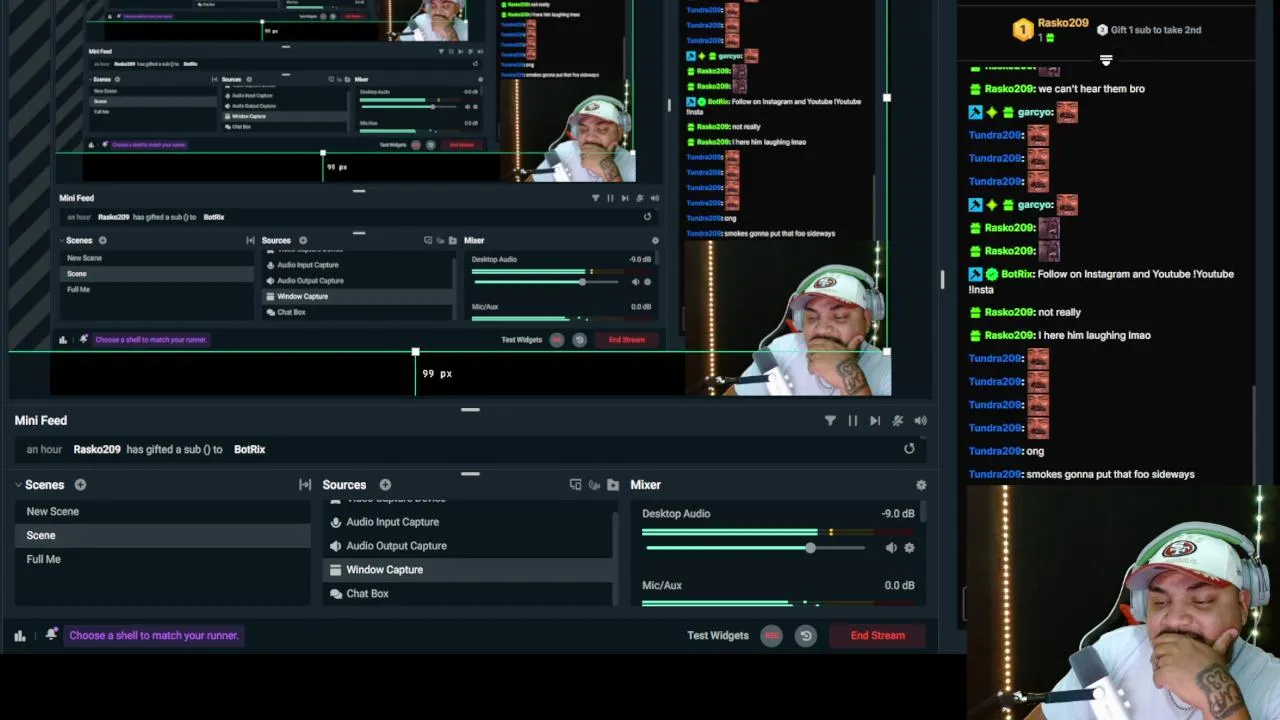This screenshot has height=720, width=1280.
Task: Click the verified badge next to BotRix in chat
Action: point(992,274)
